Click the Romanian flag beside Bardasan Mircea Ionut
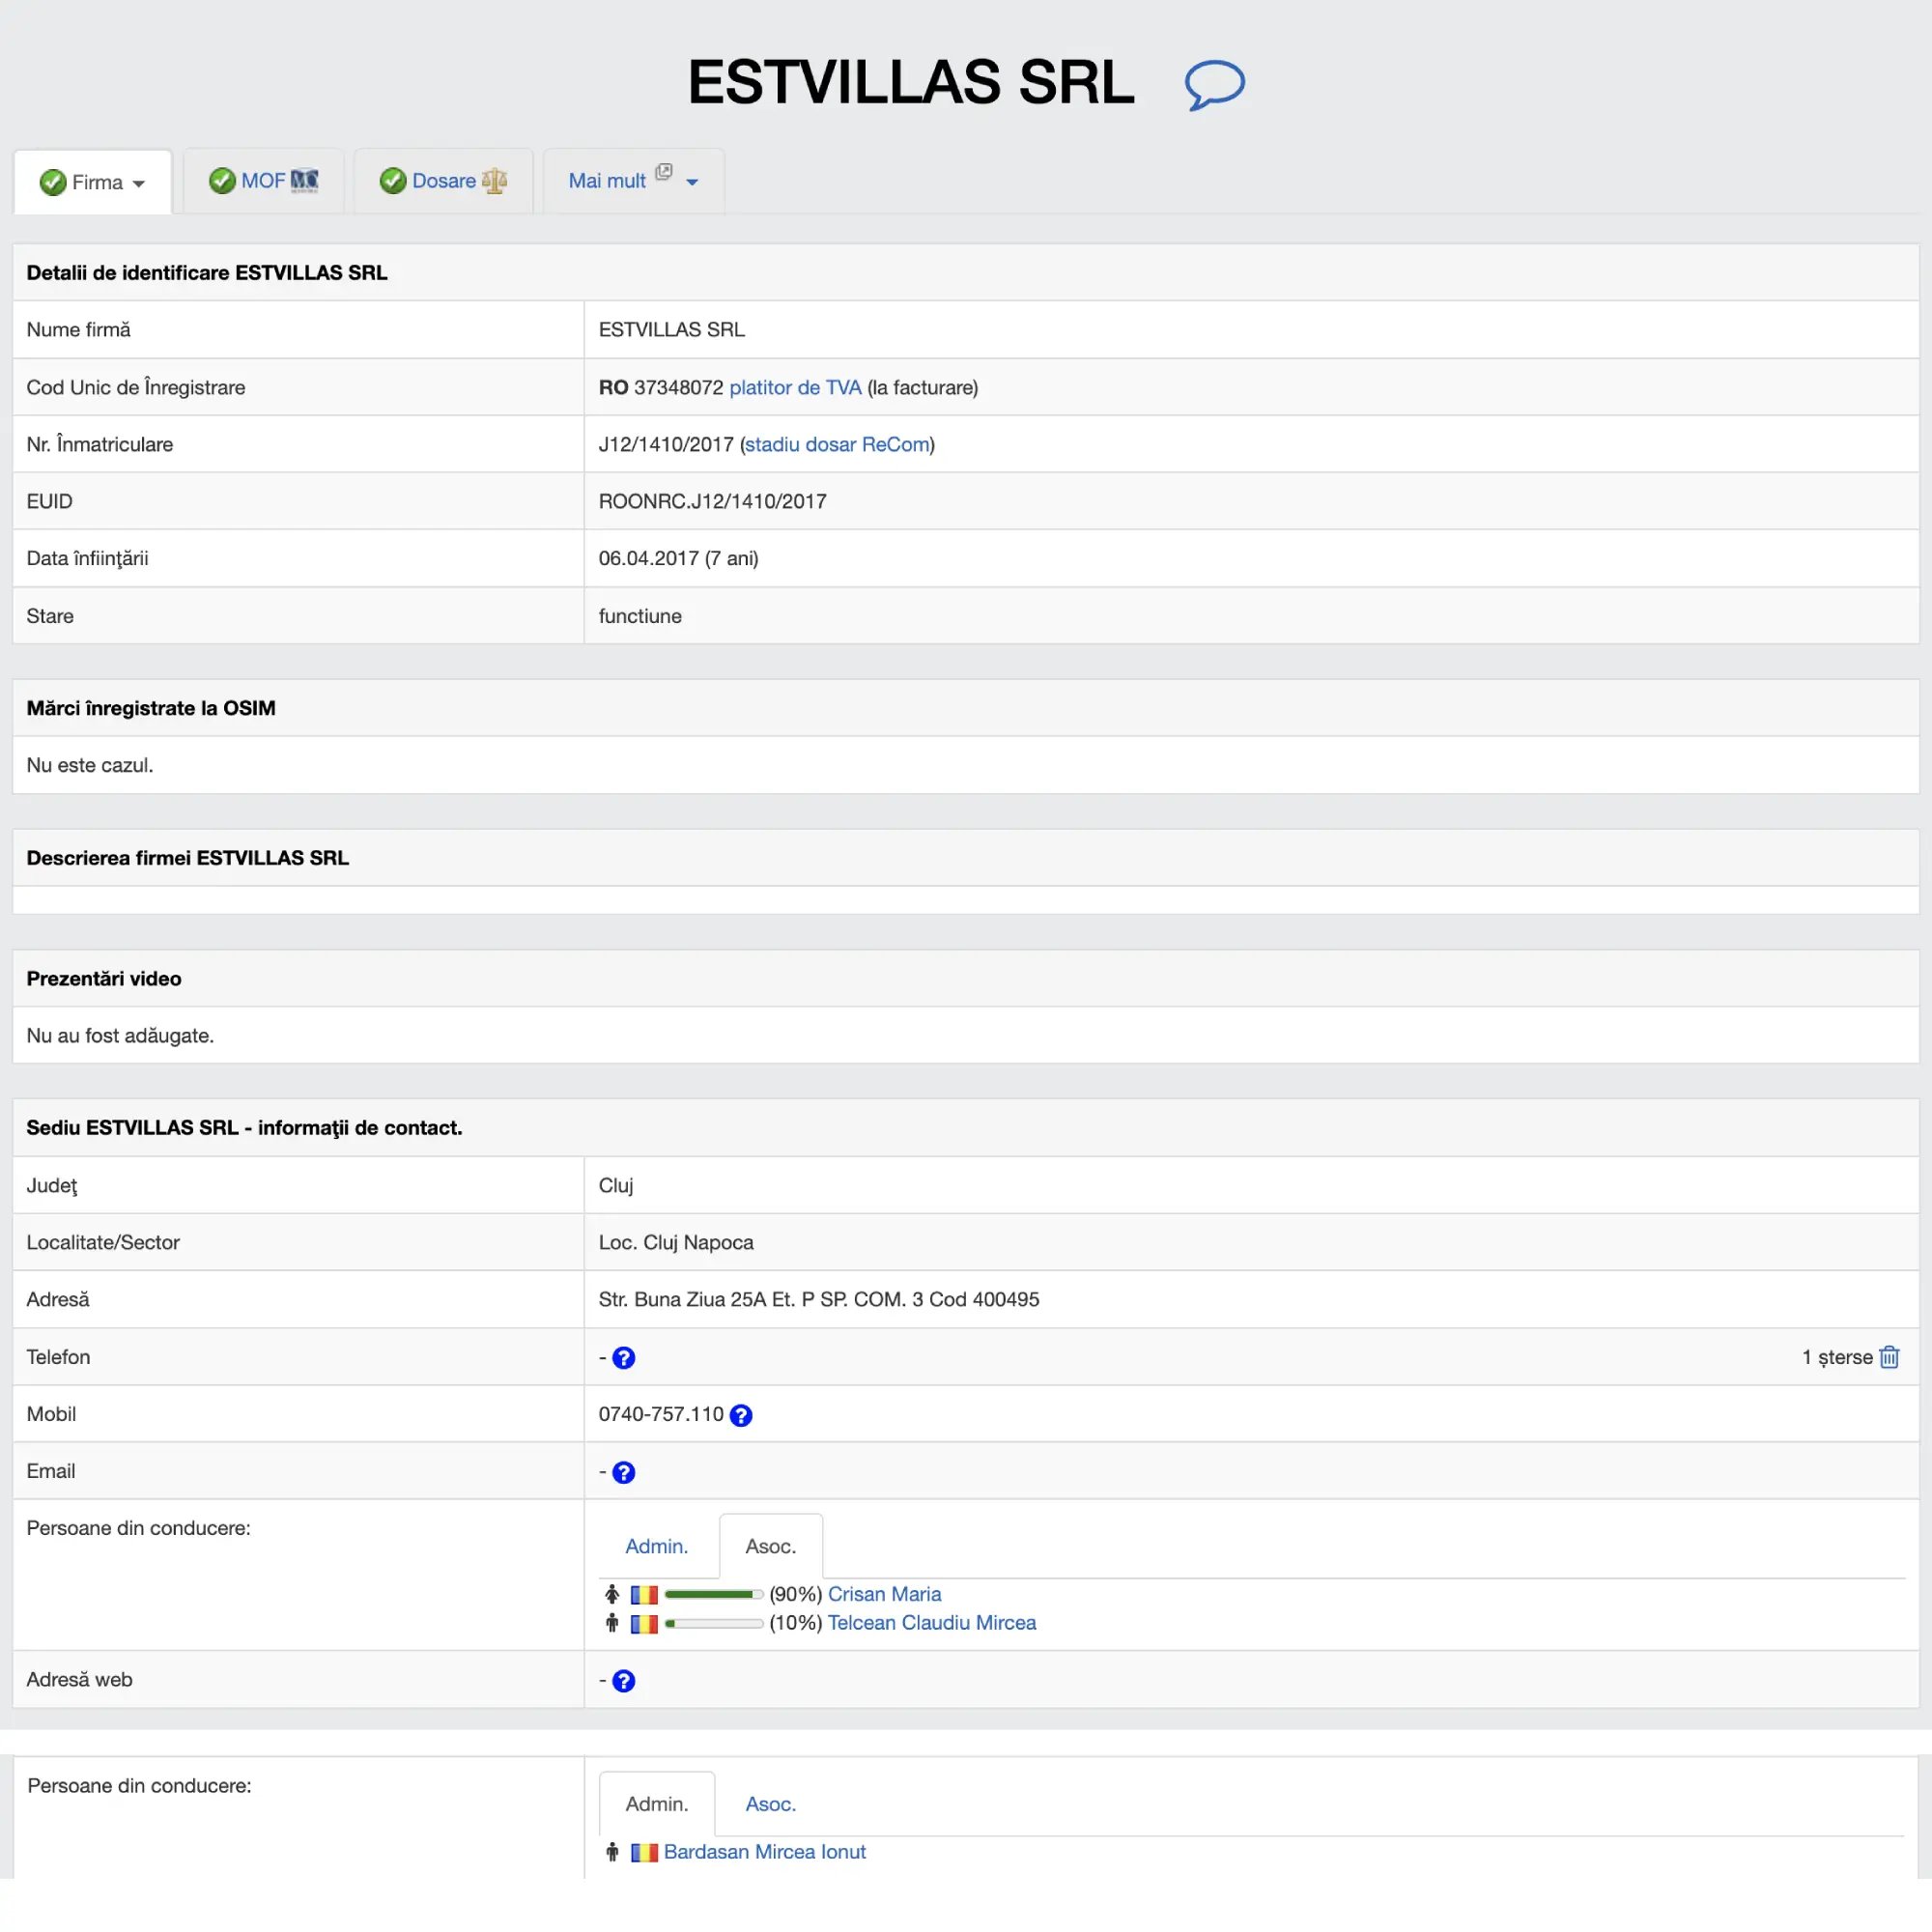Viewport: 1932px width, 1932px height. (644, 1852)
